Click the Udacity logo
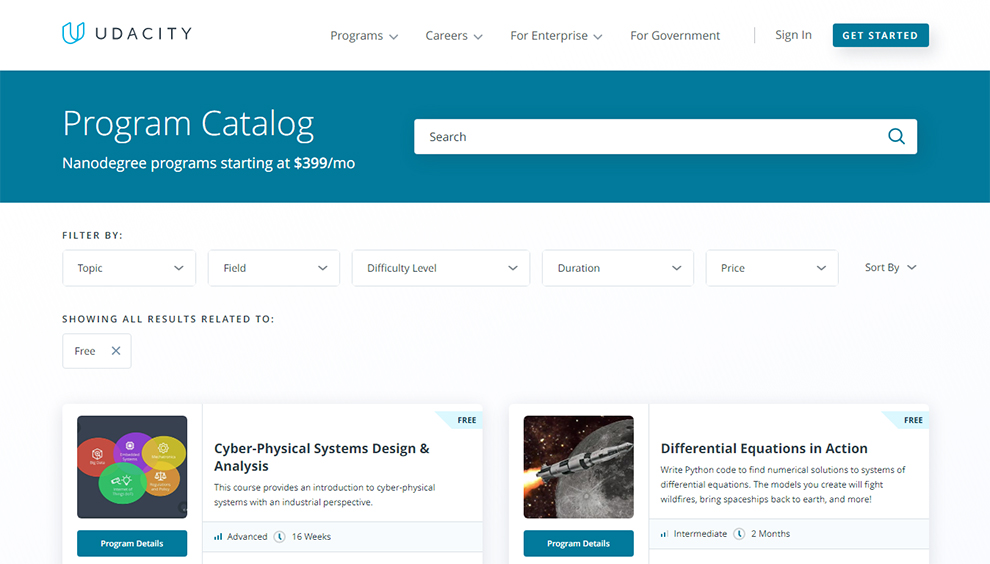990x564 pixels. (127, 33)
